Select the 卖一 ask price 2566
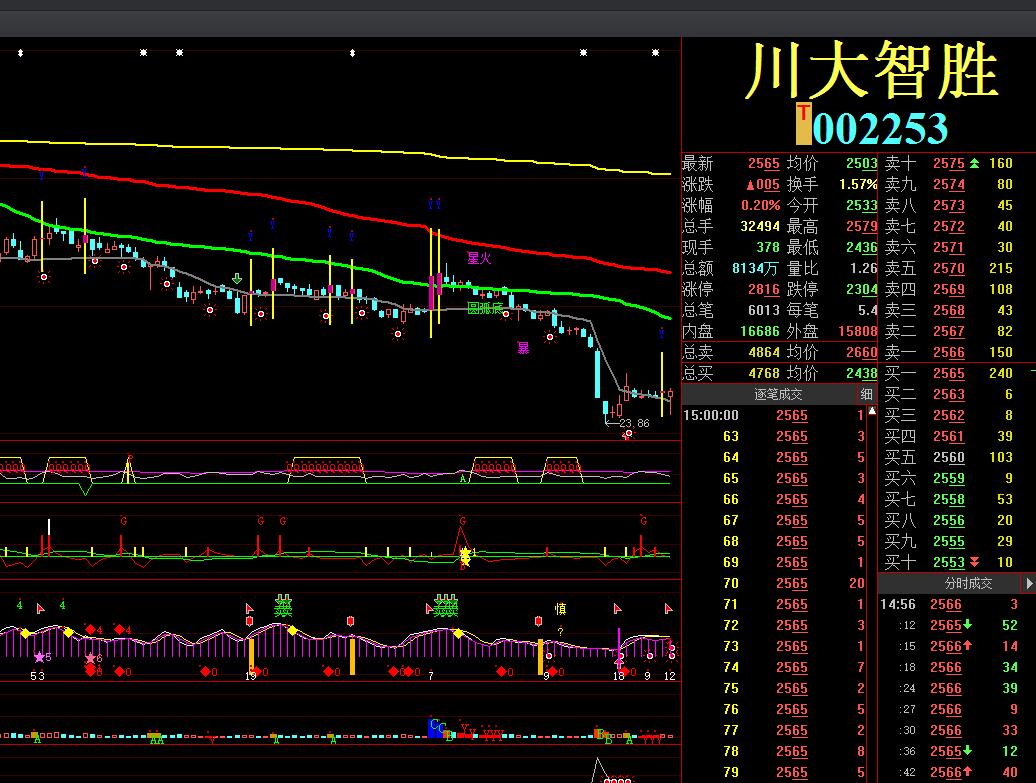Image resolution: width=1036 pixels, height=783 pixels. coord(949,352)
